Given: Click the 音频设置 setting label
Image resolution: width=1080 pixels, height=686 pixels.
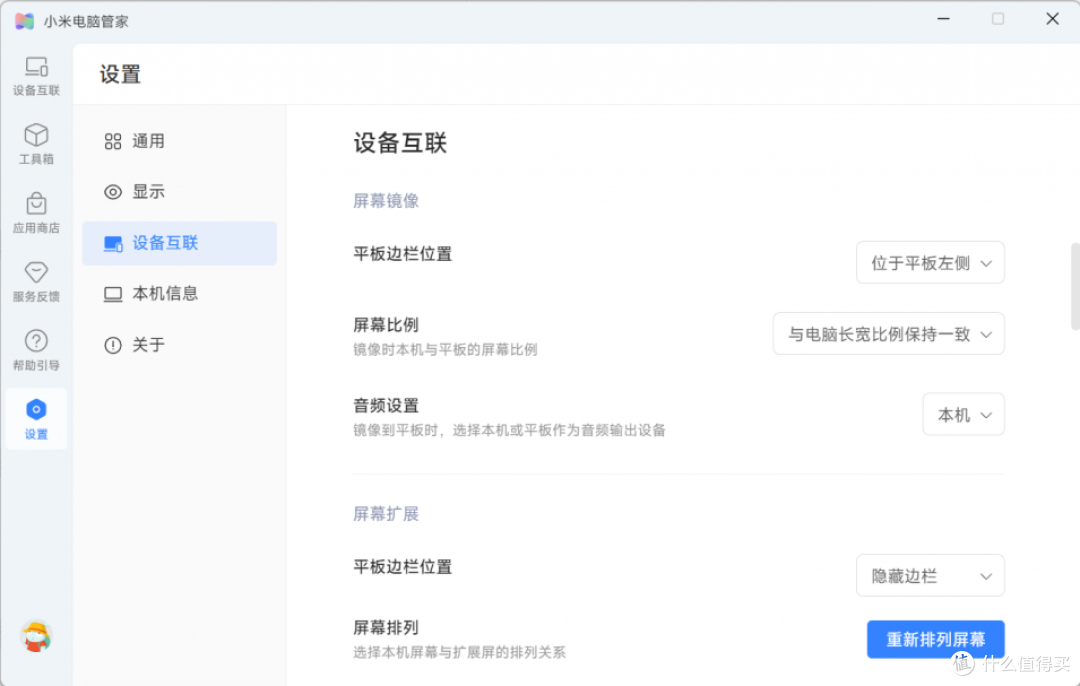Looking at the screenshot, I should 386,406.
